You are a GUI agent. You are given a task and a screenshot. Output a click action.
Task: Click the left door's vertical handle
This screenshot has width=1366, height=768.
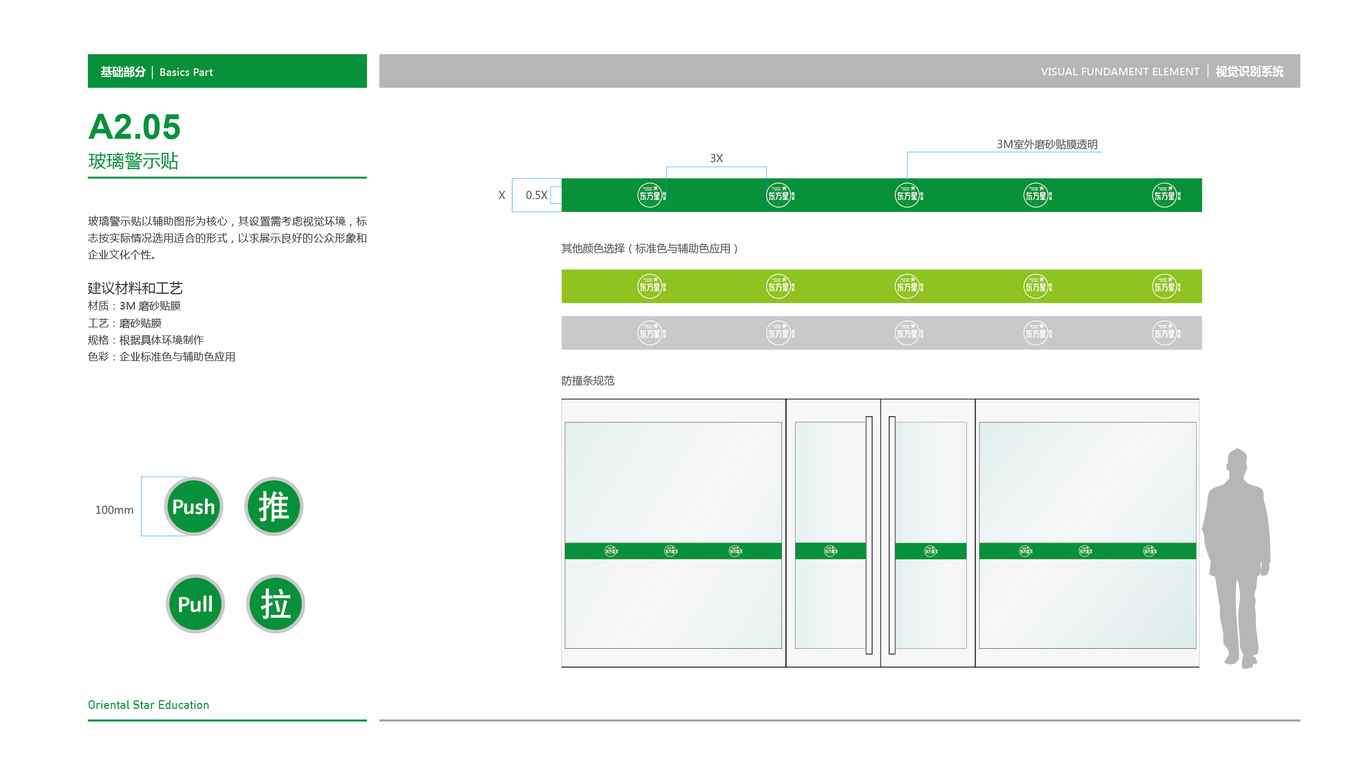point(869,535)
